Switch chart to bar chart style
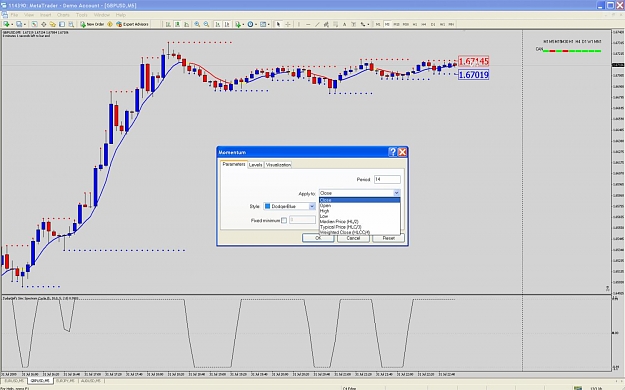Viewport: 625px width, 390px height. click(168, 24)
